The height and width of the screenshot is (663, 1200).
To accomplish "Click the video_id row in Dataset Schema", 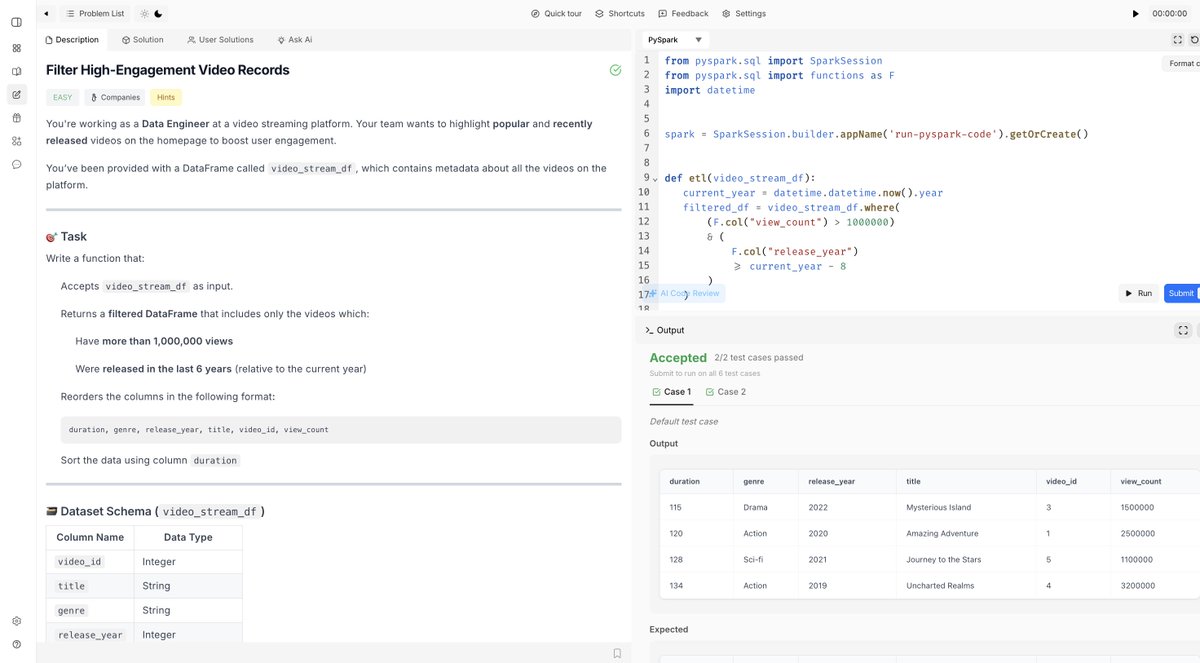I will 144,562.
